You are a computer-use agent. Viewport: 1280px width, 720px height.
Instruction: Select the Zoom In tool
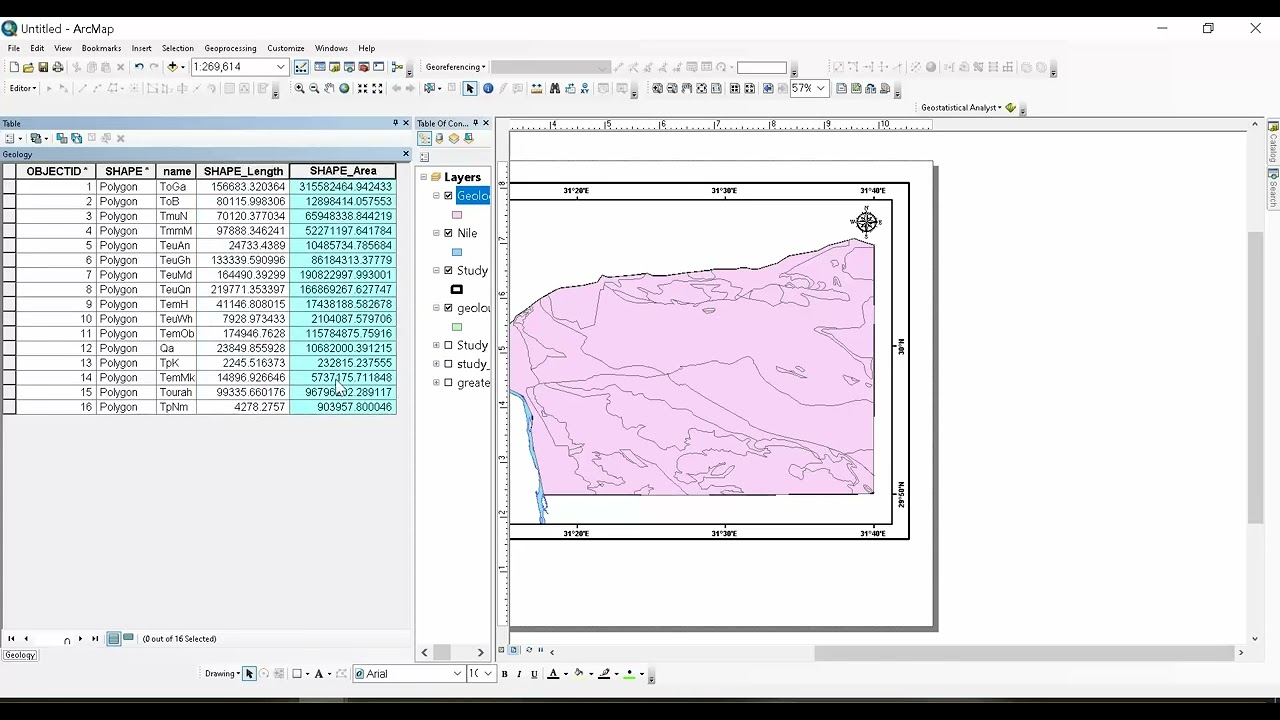[299, 88]
